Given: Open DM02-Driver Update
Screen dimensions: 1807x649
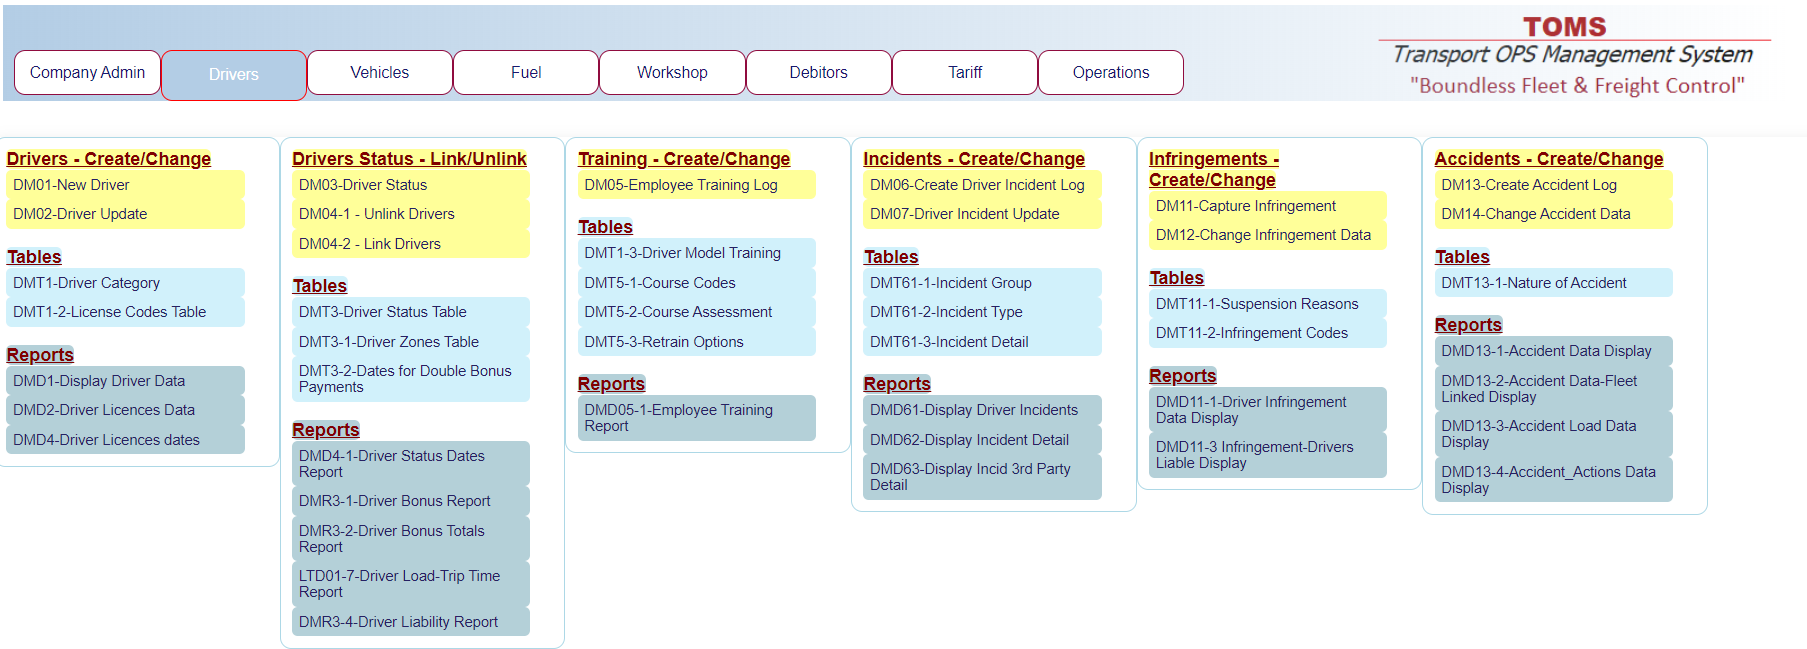Looking at the screenshot, I should coord(80,214).
